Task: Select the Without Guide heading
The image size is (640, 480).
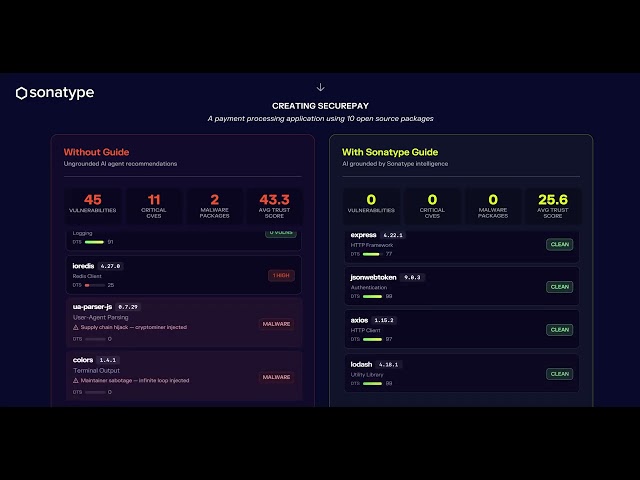Action: pyautogui.click(x=96, y=152)
